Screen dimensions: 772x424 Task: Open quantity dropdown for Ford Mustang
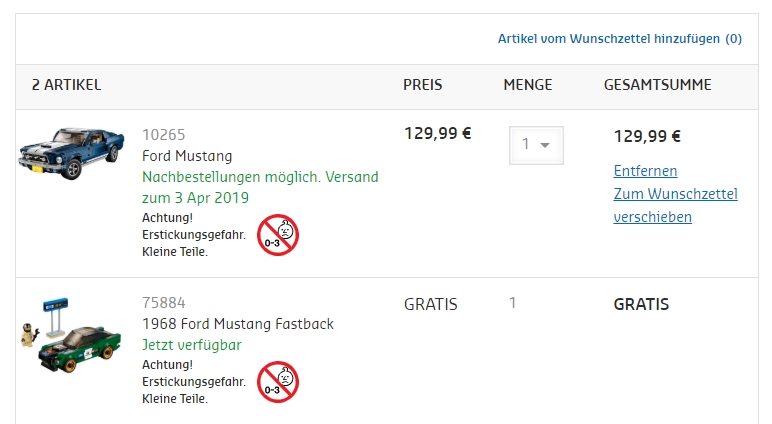(x=536, y=145)
